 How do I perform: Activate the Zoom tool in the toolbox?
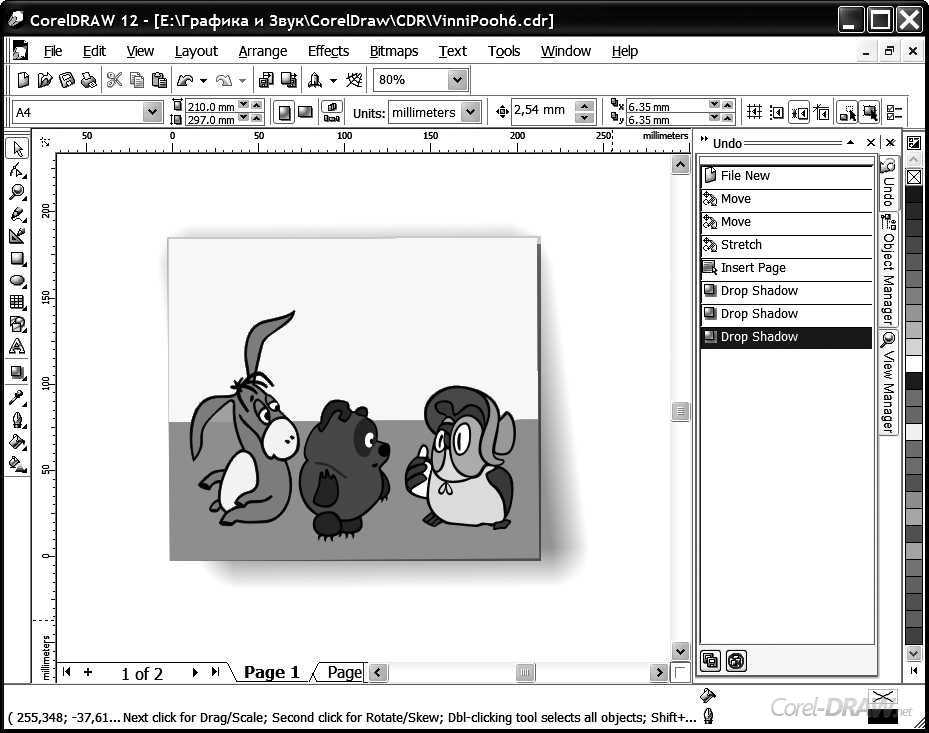pos(17,192)
